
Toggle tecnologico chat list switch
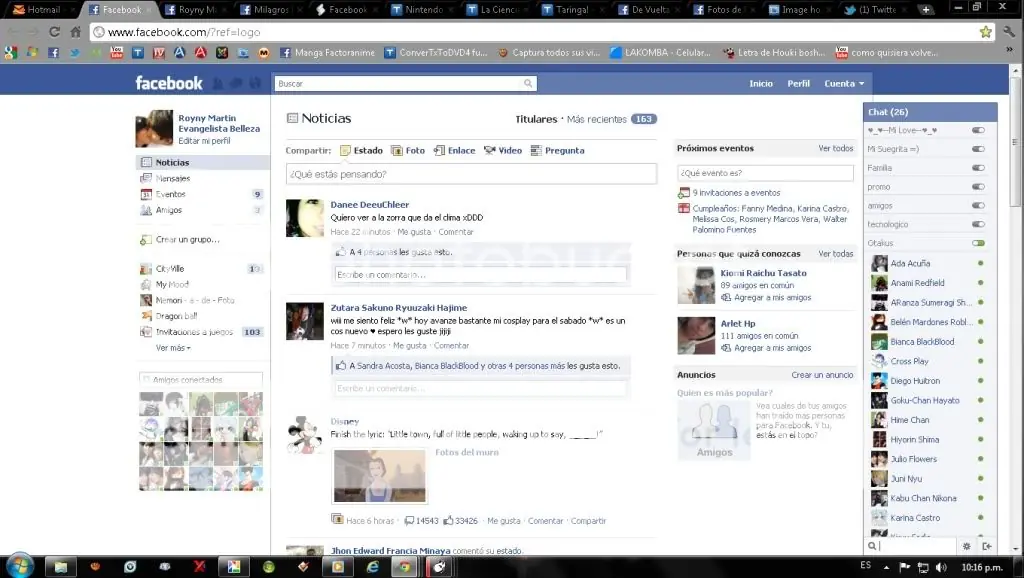[x=978, y=224]
